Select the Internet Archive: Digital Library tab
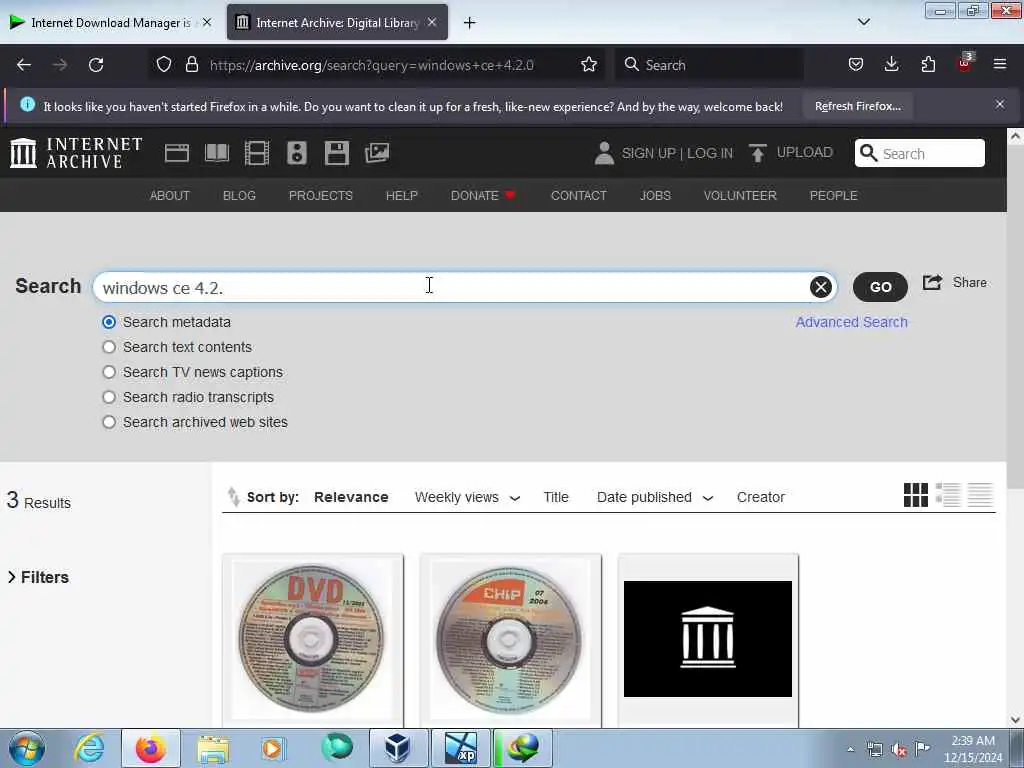 tap(337, 23)
